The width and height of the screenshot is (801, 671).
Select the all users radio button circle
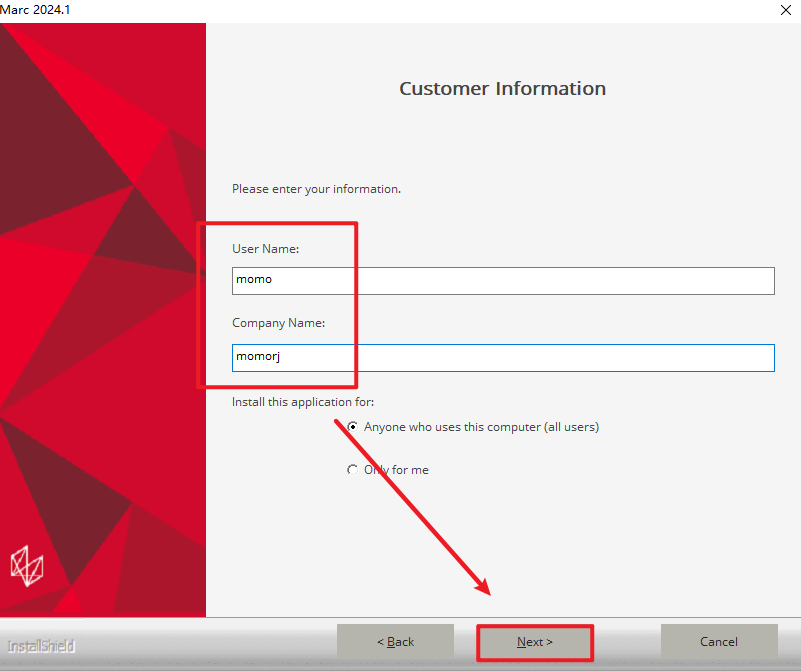pos(352,427)
